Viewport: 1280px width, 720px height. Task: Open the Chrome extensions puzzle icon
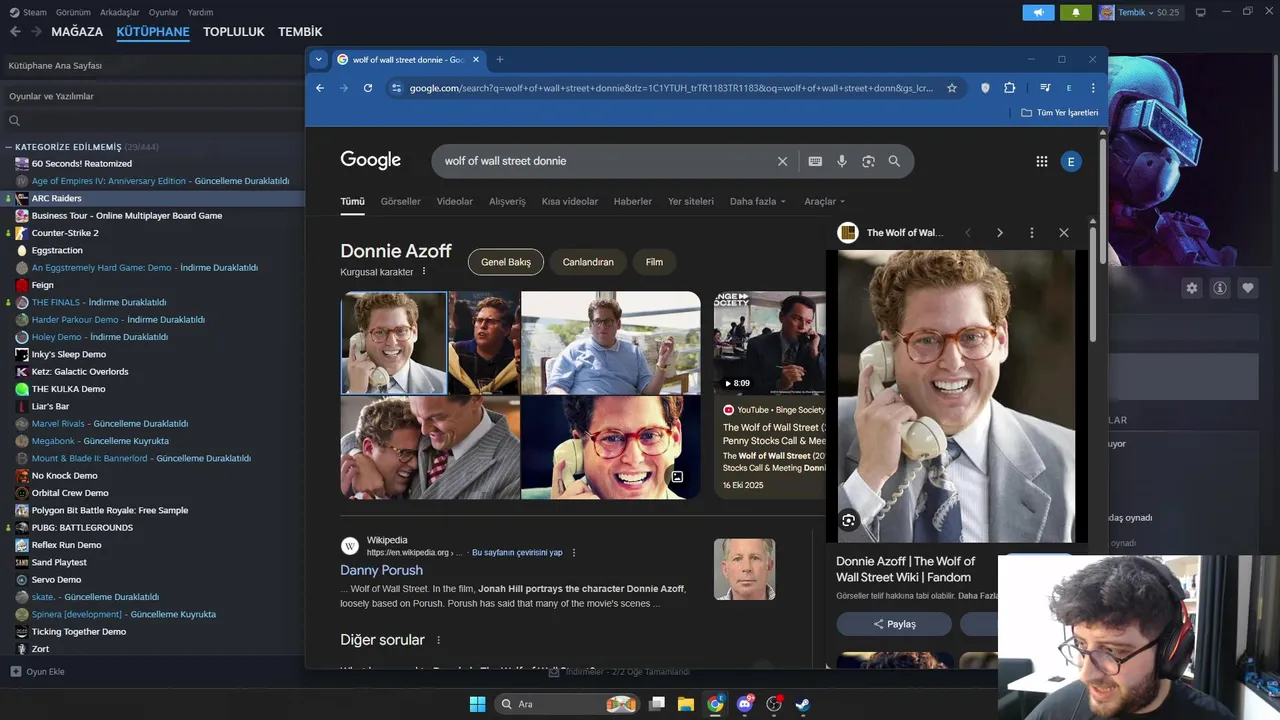pyautogui.click(x=1009, y=88)
